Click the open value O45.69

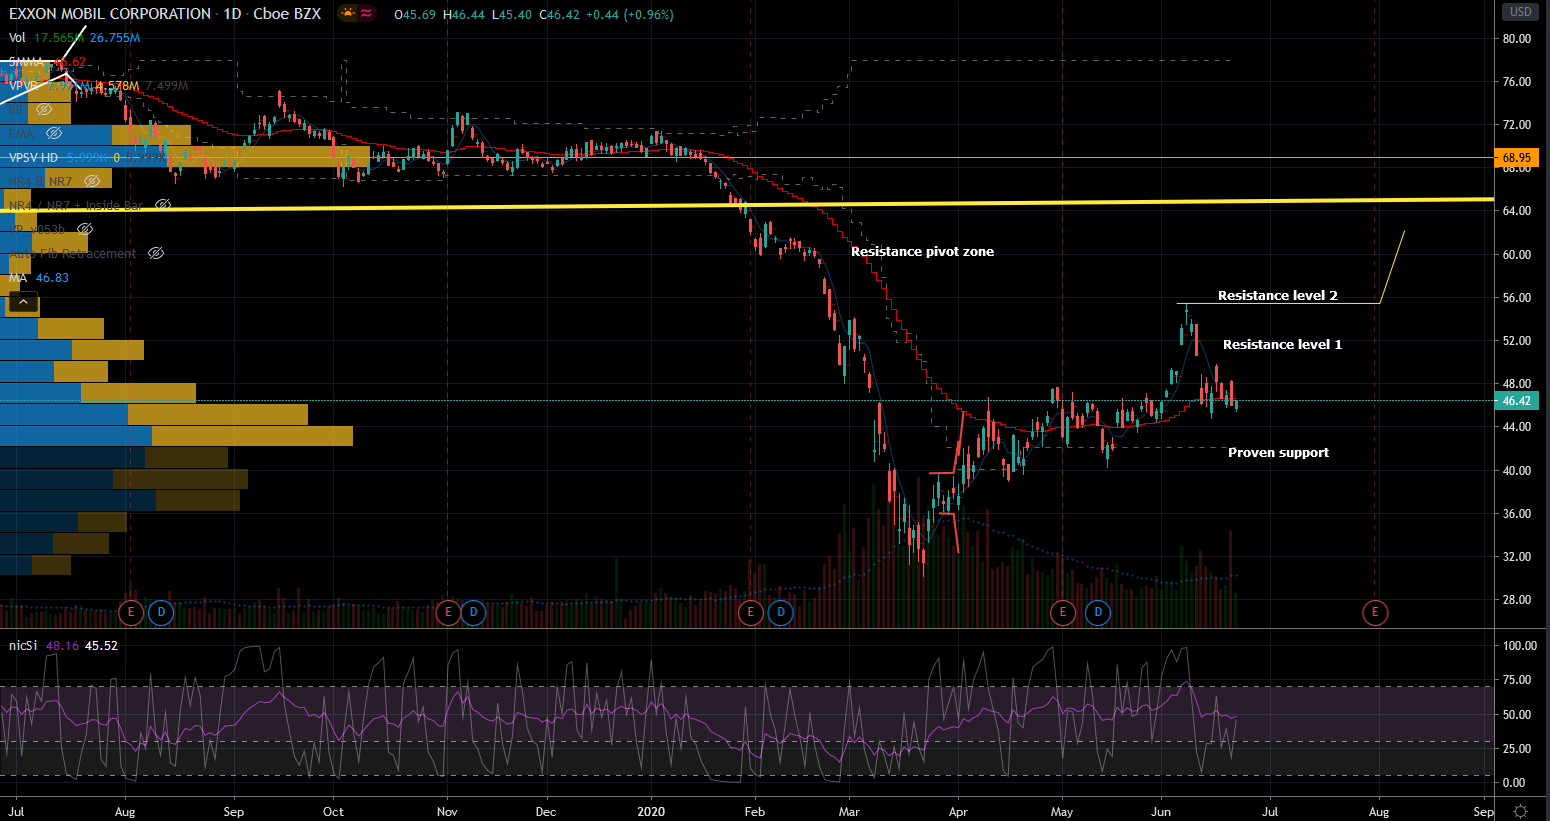click(x=415, y=15)
